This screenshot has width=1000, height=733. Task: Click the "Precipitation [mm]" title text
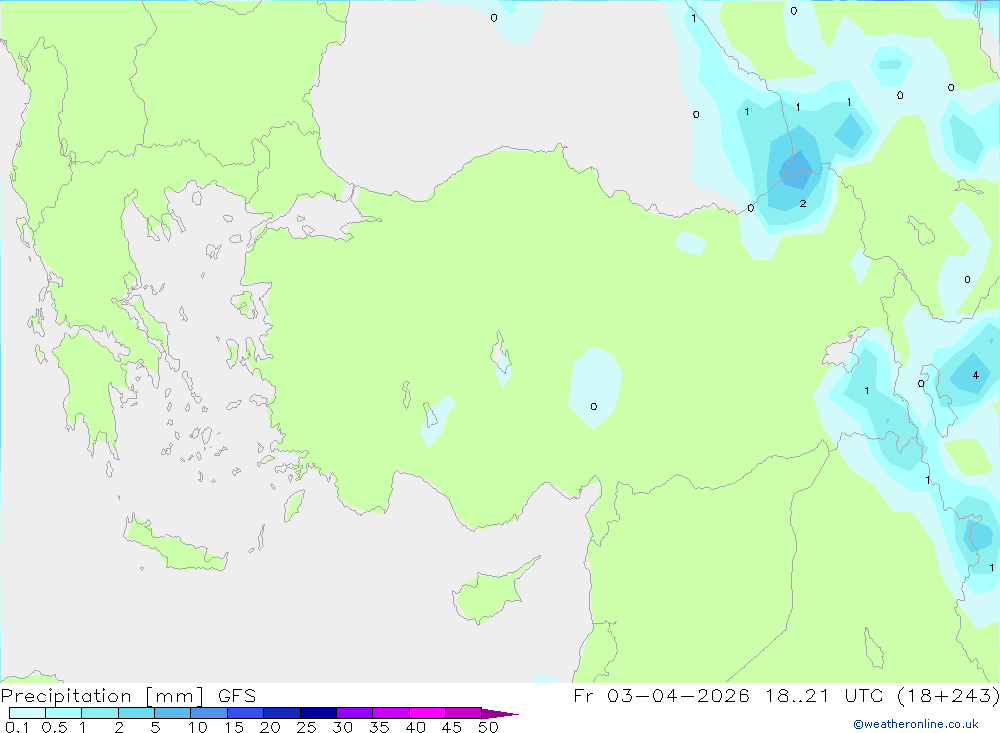click(x=103, y=696)
